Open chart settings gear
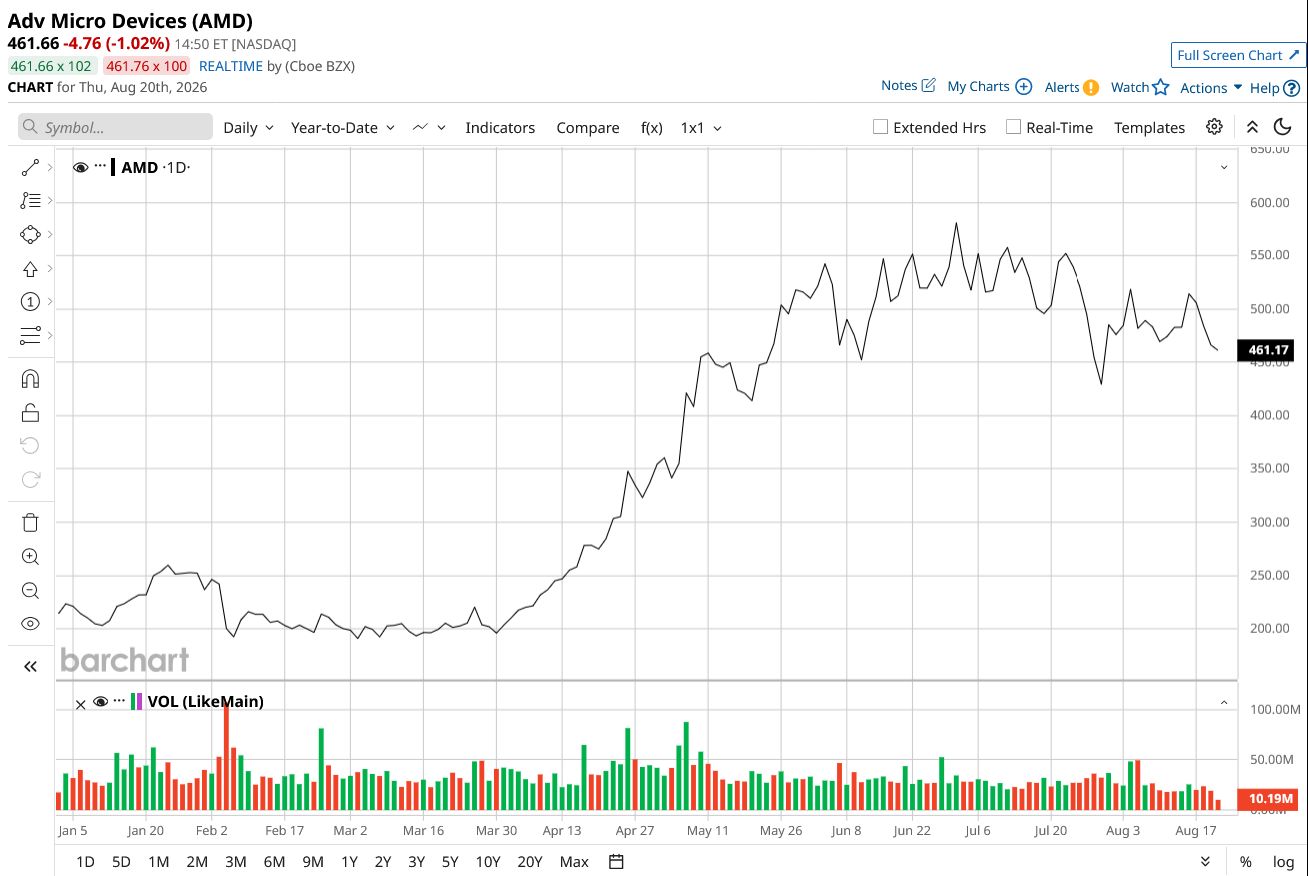The height and width of the screenshot is (876, 1308). click(x=1214, y=127)
